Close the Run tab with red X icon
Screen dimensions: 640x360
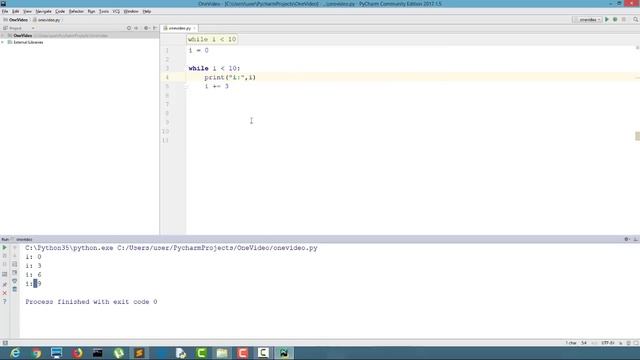(x=4, y=293)
